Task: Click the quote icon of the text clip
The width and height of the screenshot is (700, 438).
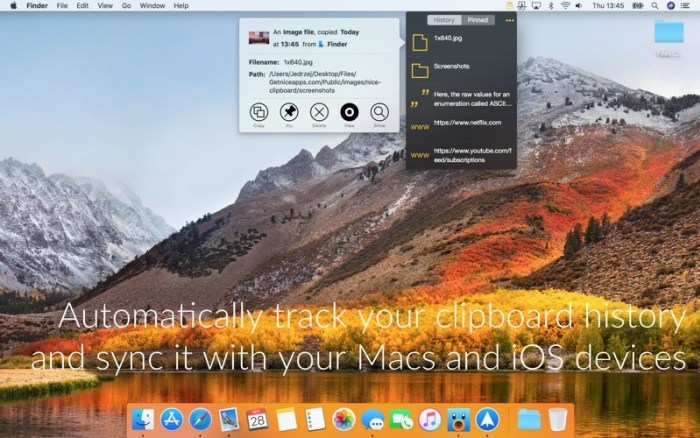Action: point(420,98)
